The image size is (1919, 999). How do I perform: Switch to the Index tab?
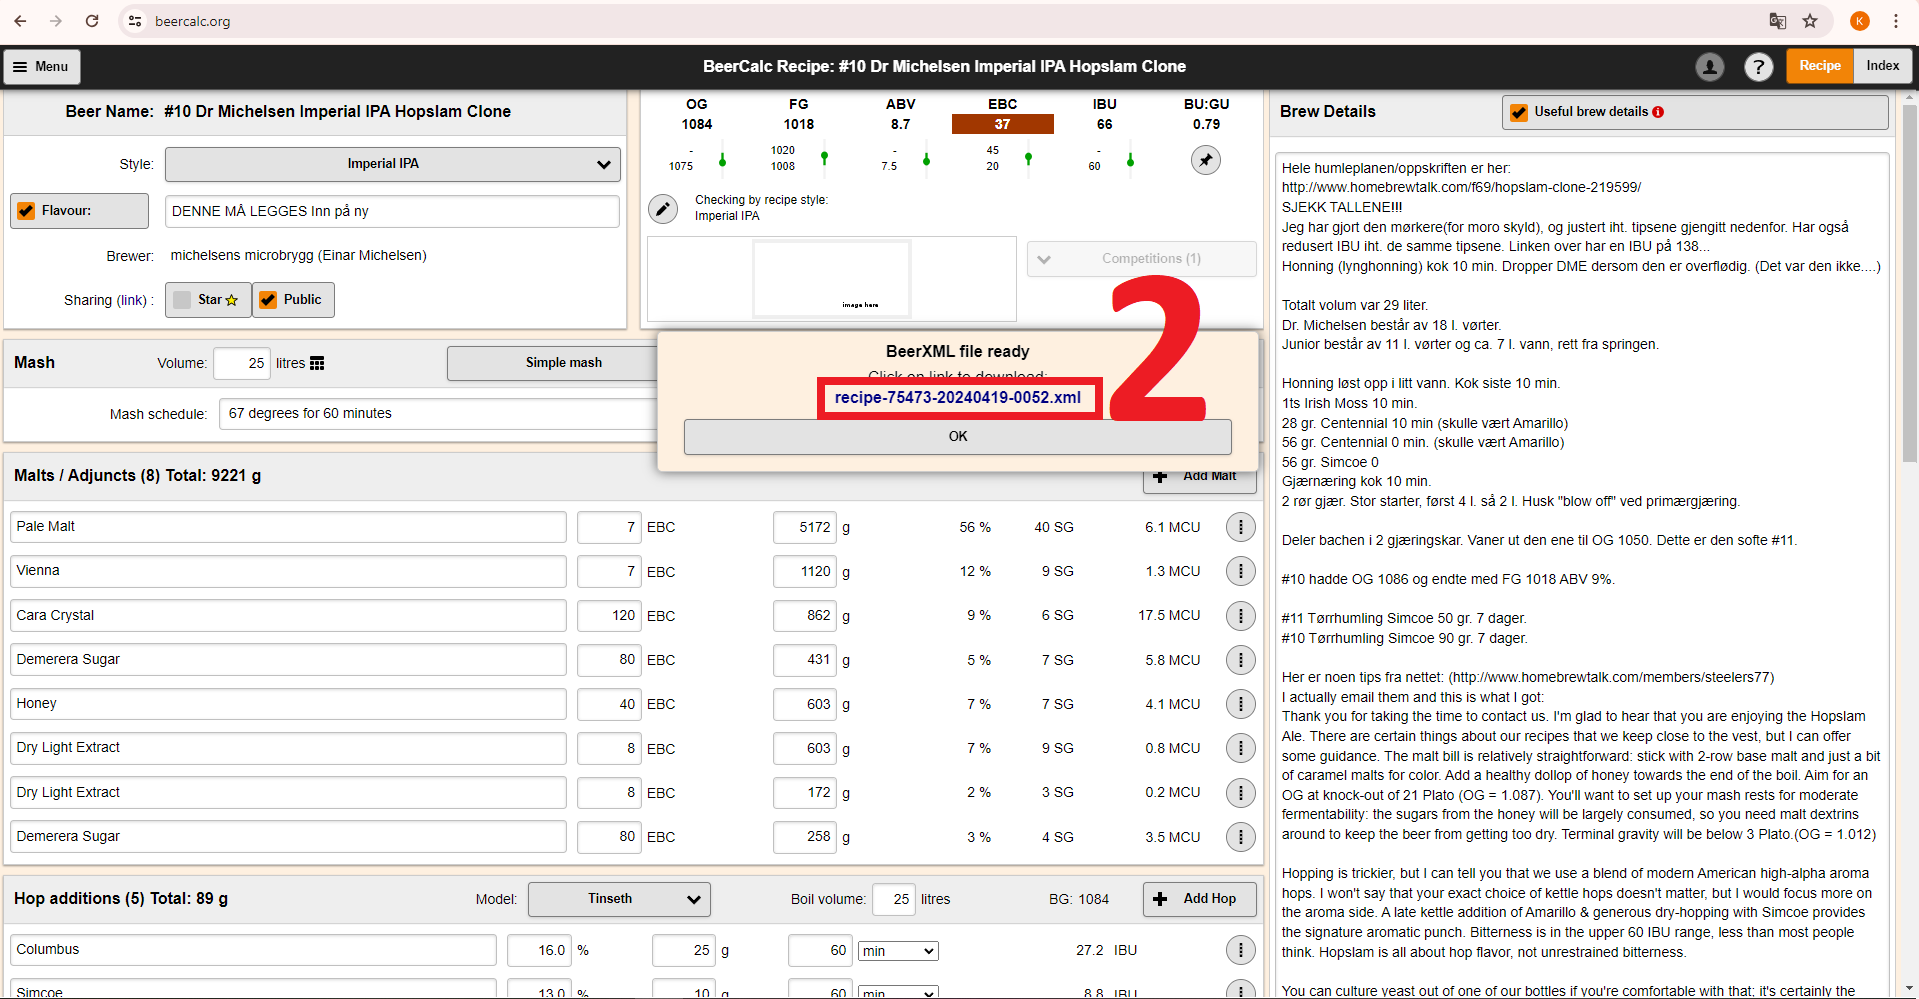[x=1882, y=66]
